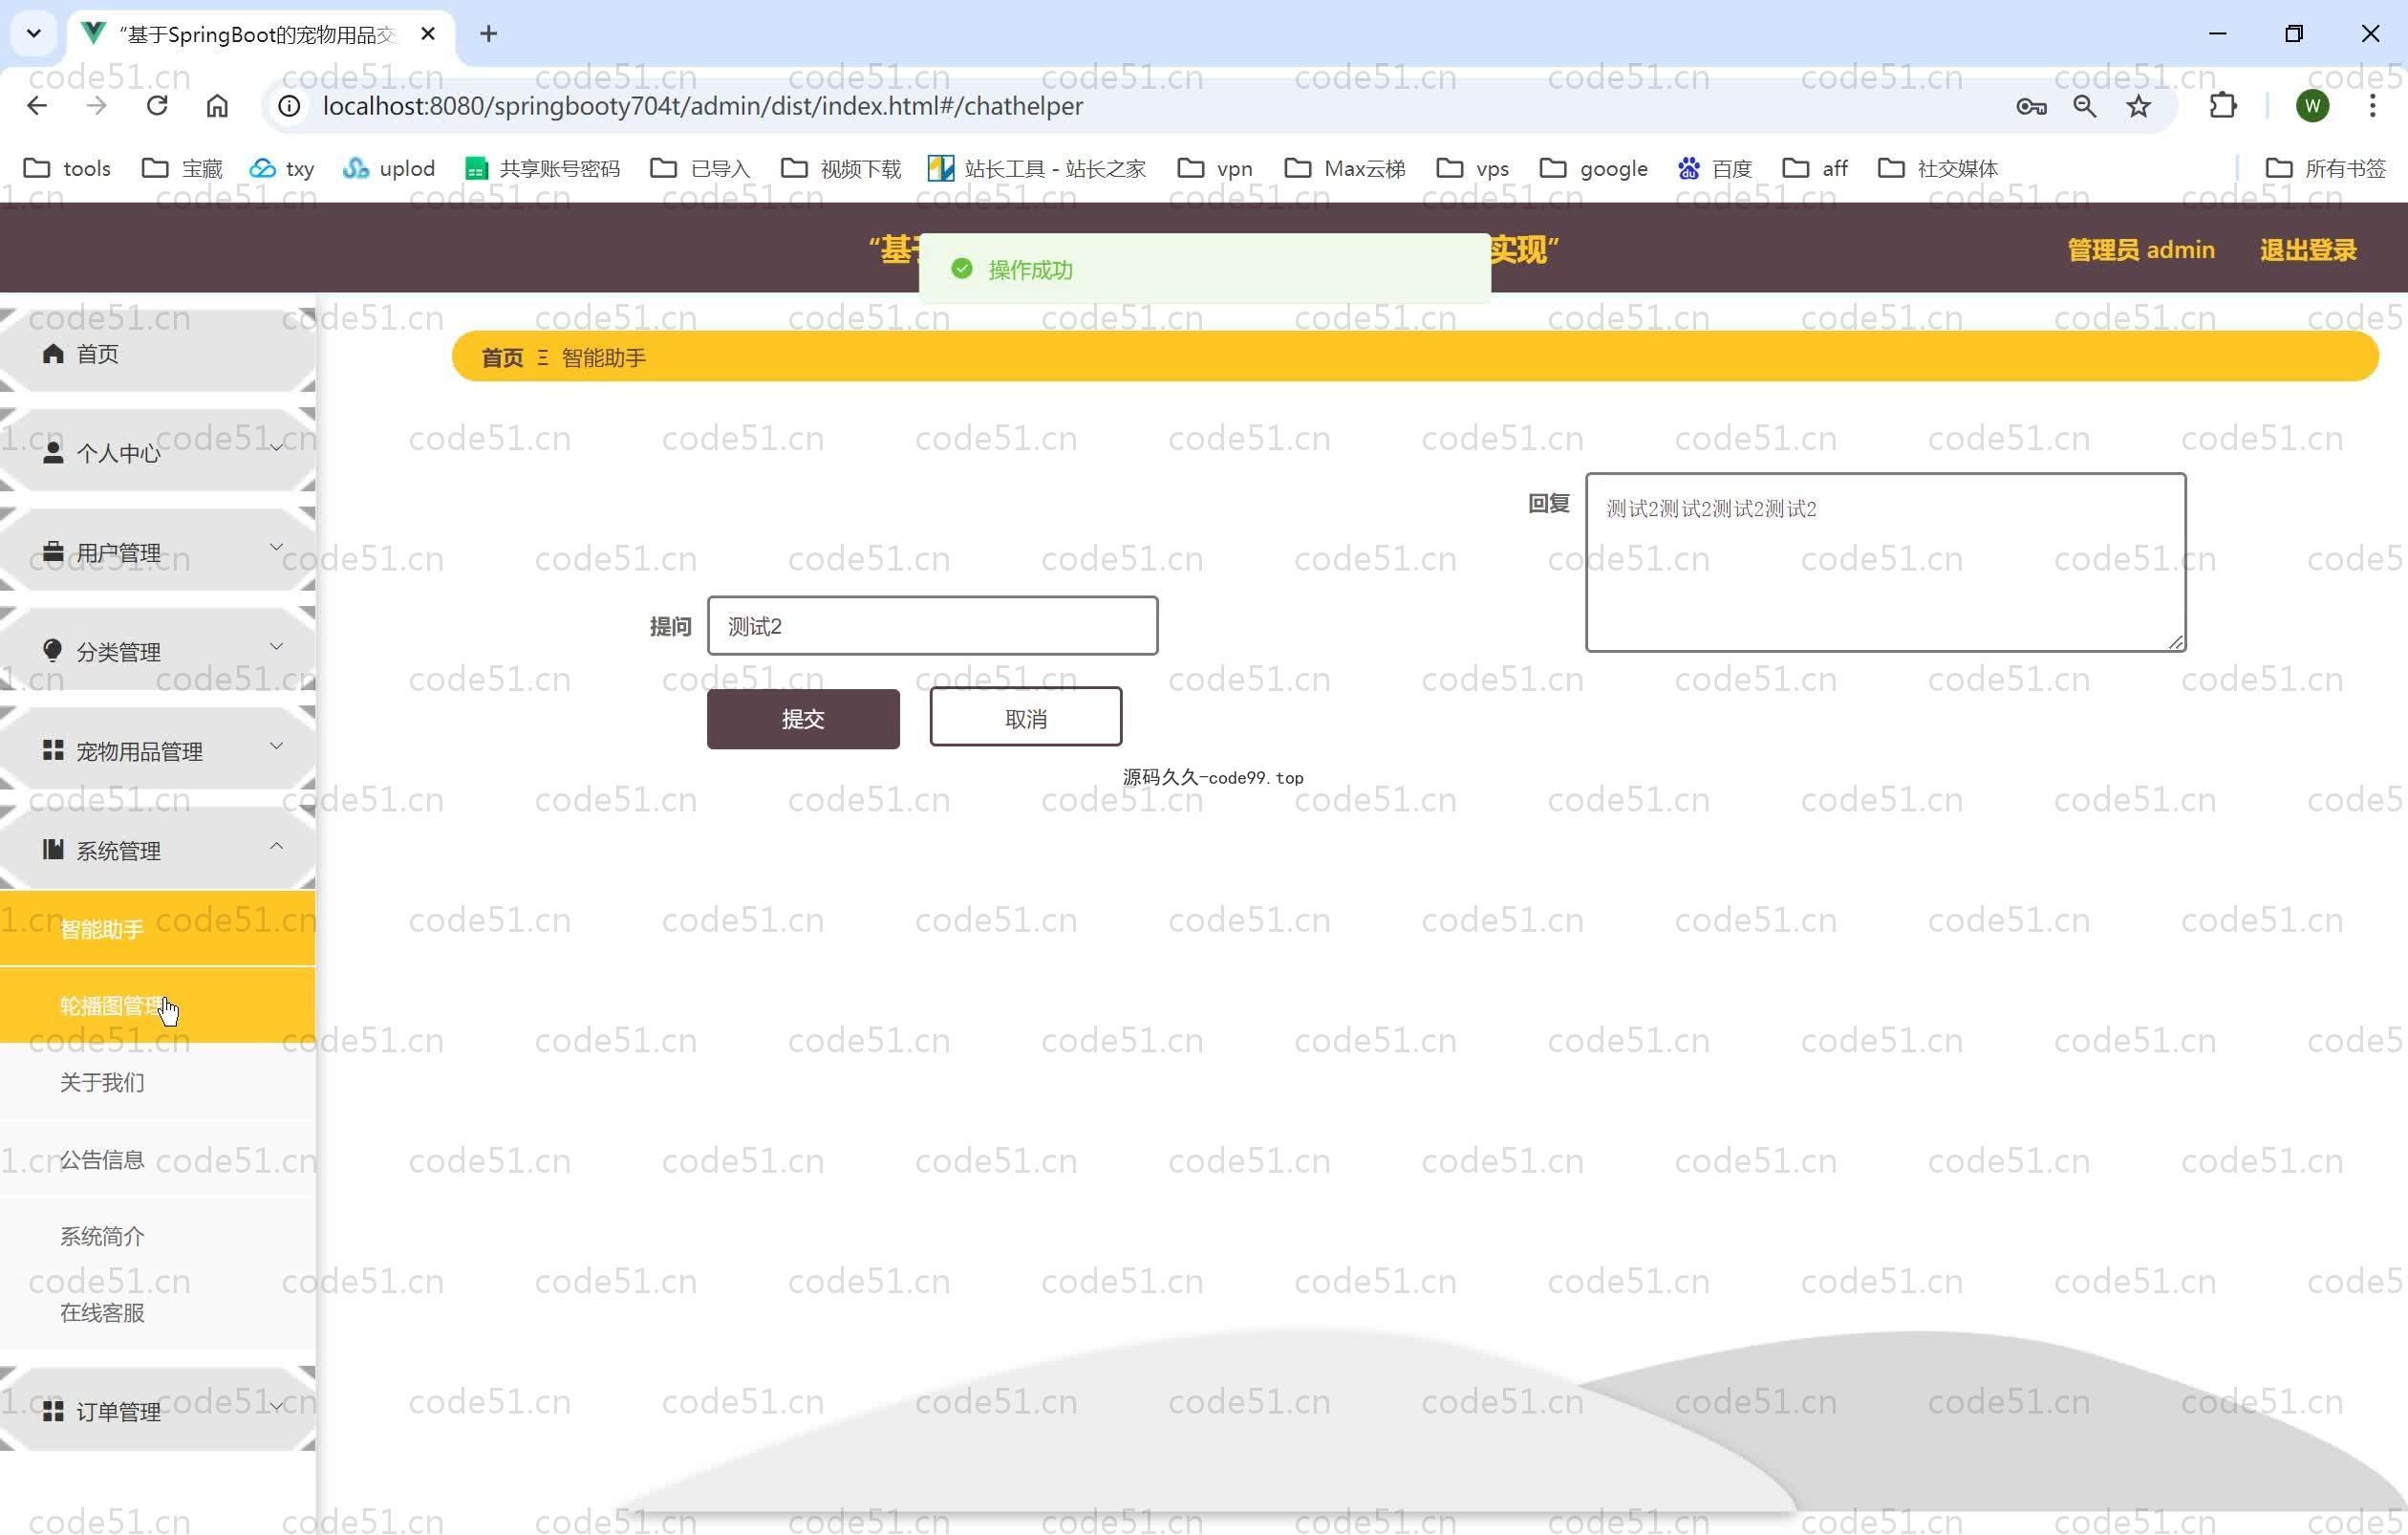This screenshot has height=1535, width=2408.
Task: Expand the 分类管理 menu chevron
Action: pyautogui.click(x=277, y=645)
